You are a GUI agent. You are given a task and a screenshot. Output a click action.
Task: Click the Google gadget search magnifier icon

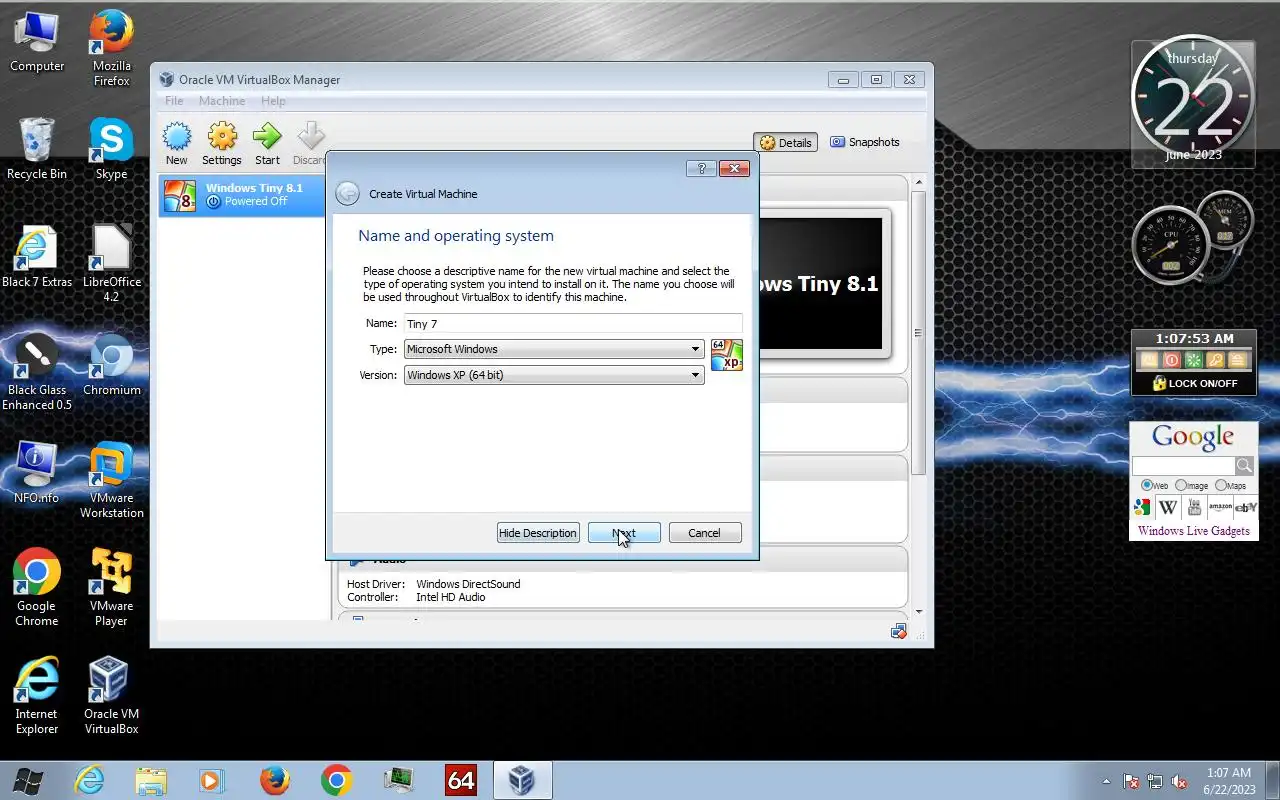(x=1244, y=465)
